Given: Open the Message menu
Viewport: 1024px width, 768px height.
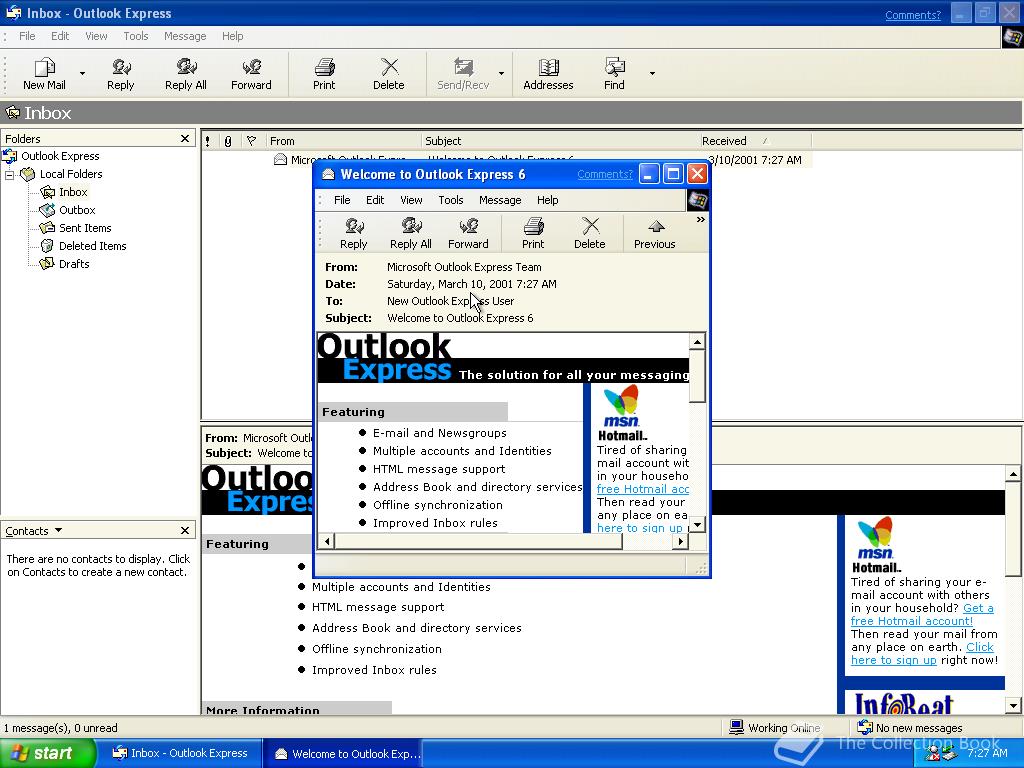Looking at the screenshot, I should 185,36.
